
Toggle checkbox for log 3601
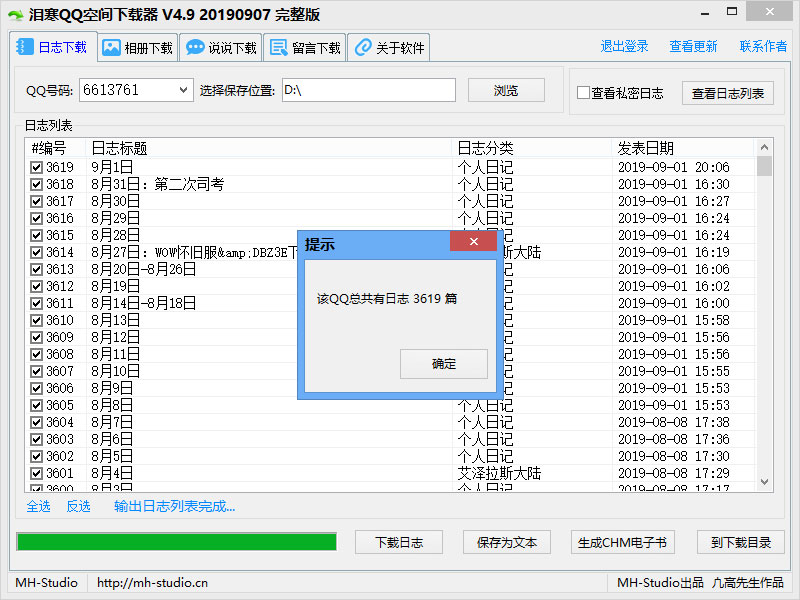[36, 473]
